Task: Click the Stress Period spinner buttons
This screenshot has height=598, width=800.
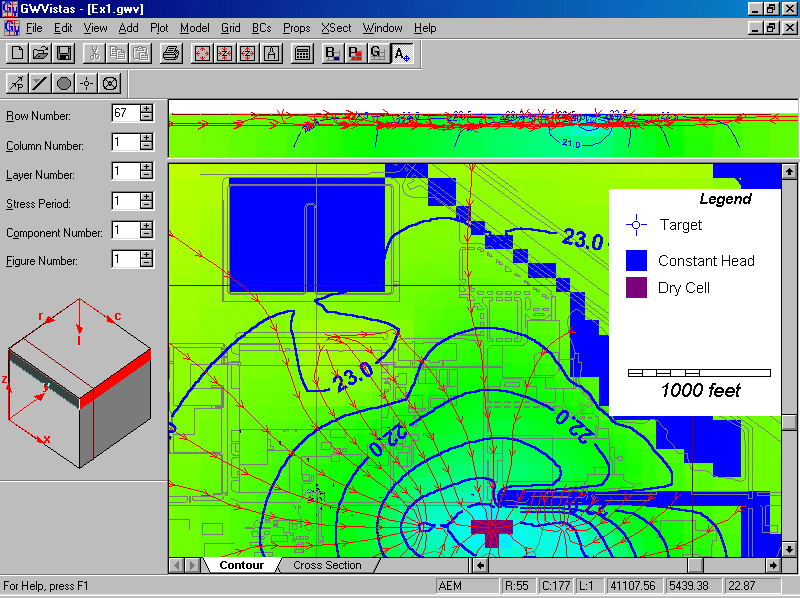Action: [146, 201]
